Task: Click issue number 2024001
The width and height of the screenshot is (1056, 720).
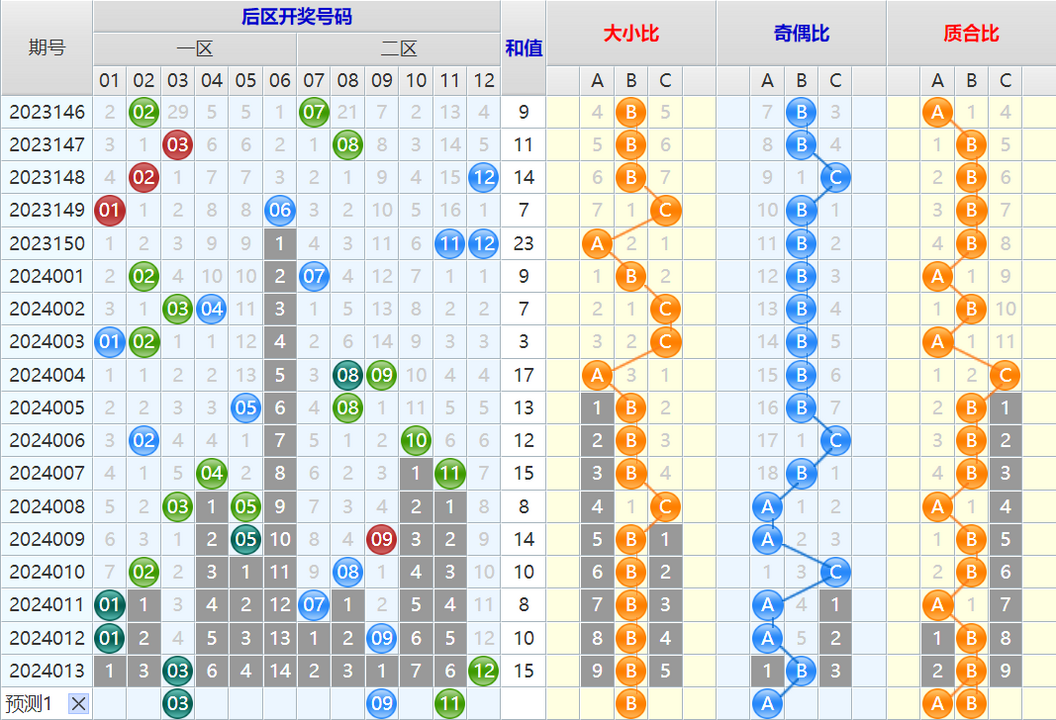Action: pyautogui.click(x=46, y=276)
